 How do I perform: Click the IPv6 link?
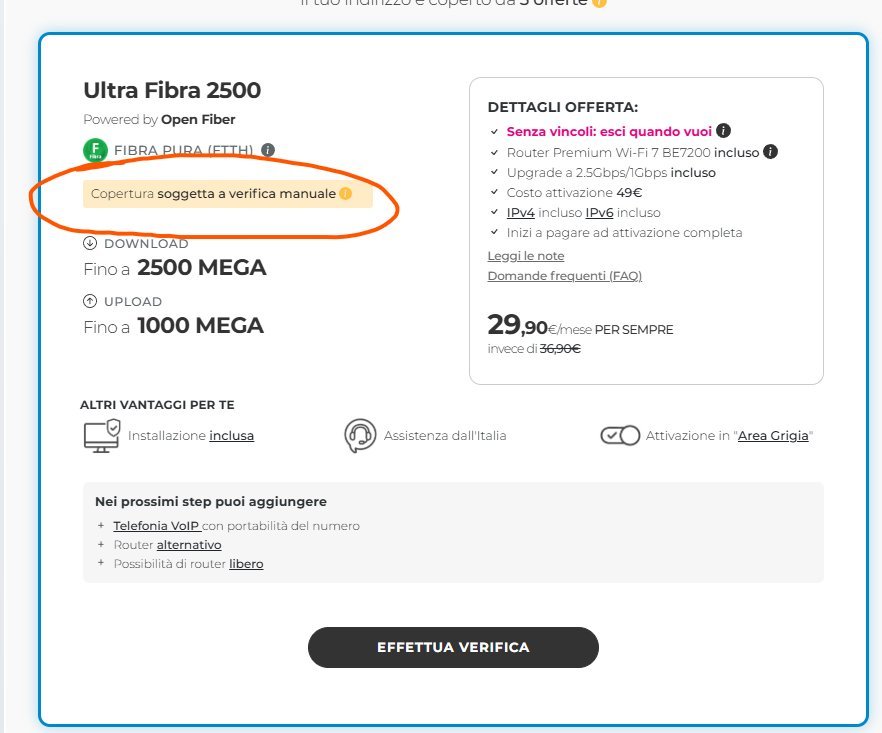tap(600, 213)
